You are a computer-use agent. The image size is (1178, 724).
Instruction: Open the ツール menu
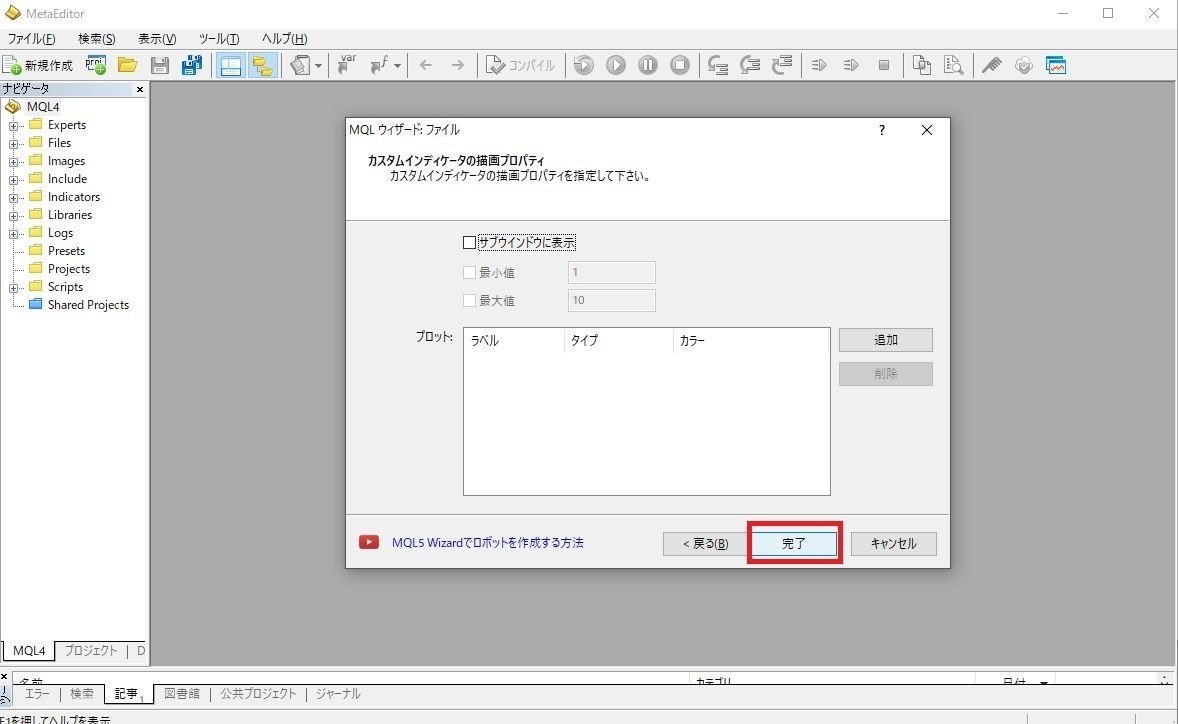click(218, 38)
